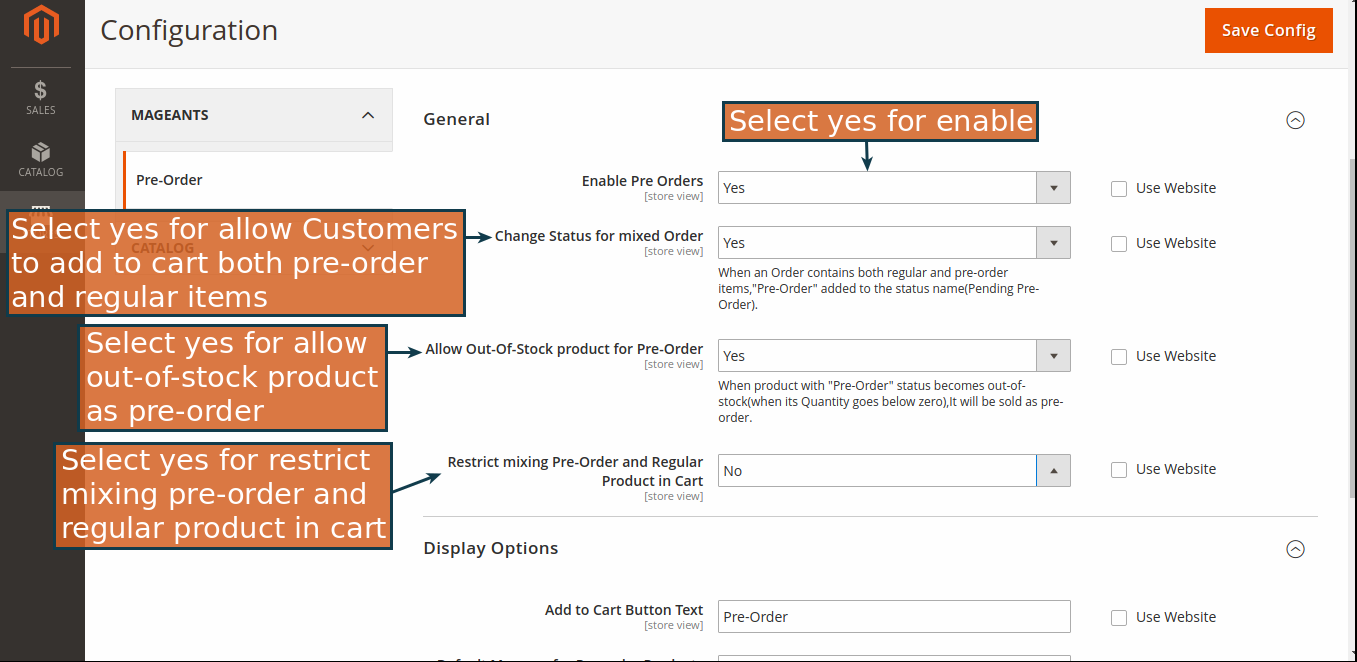Collapse the MAGEANTS section chevron

[368, 115]
